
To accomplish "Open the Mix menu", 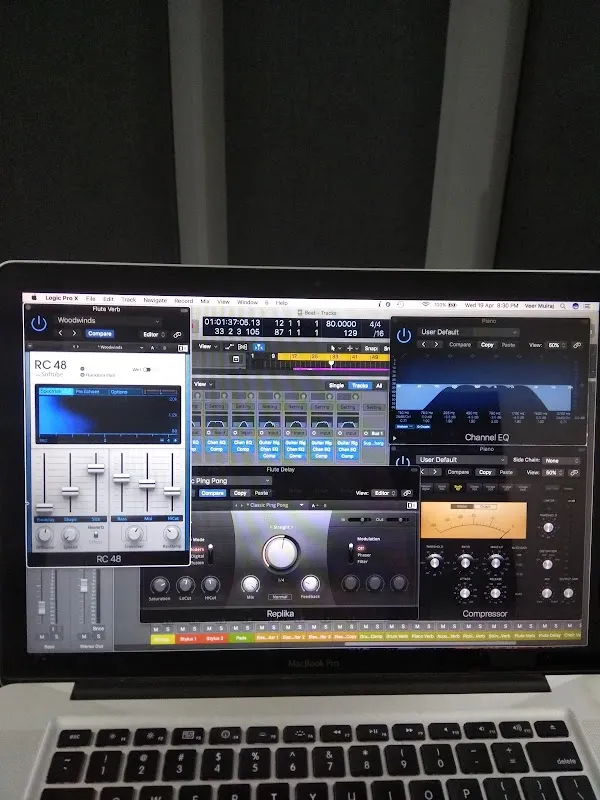I will (205, 301).
